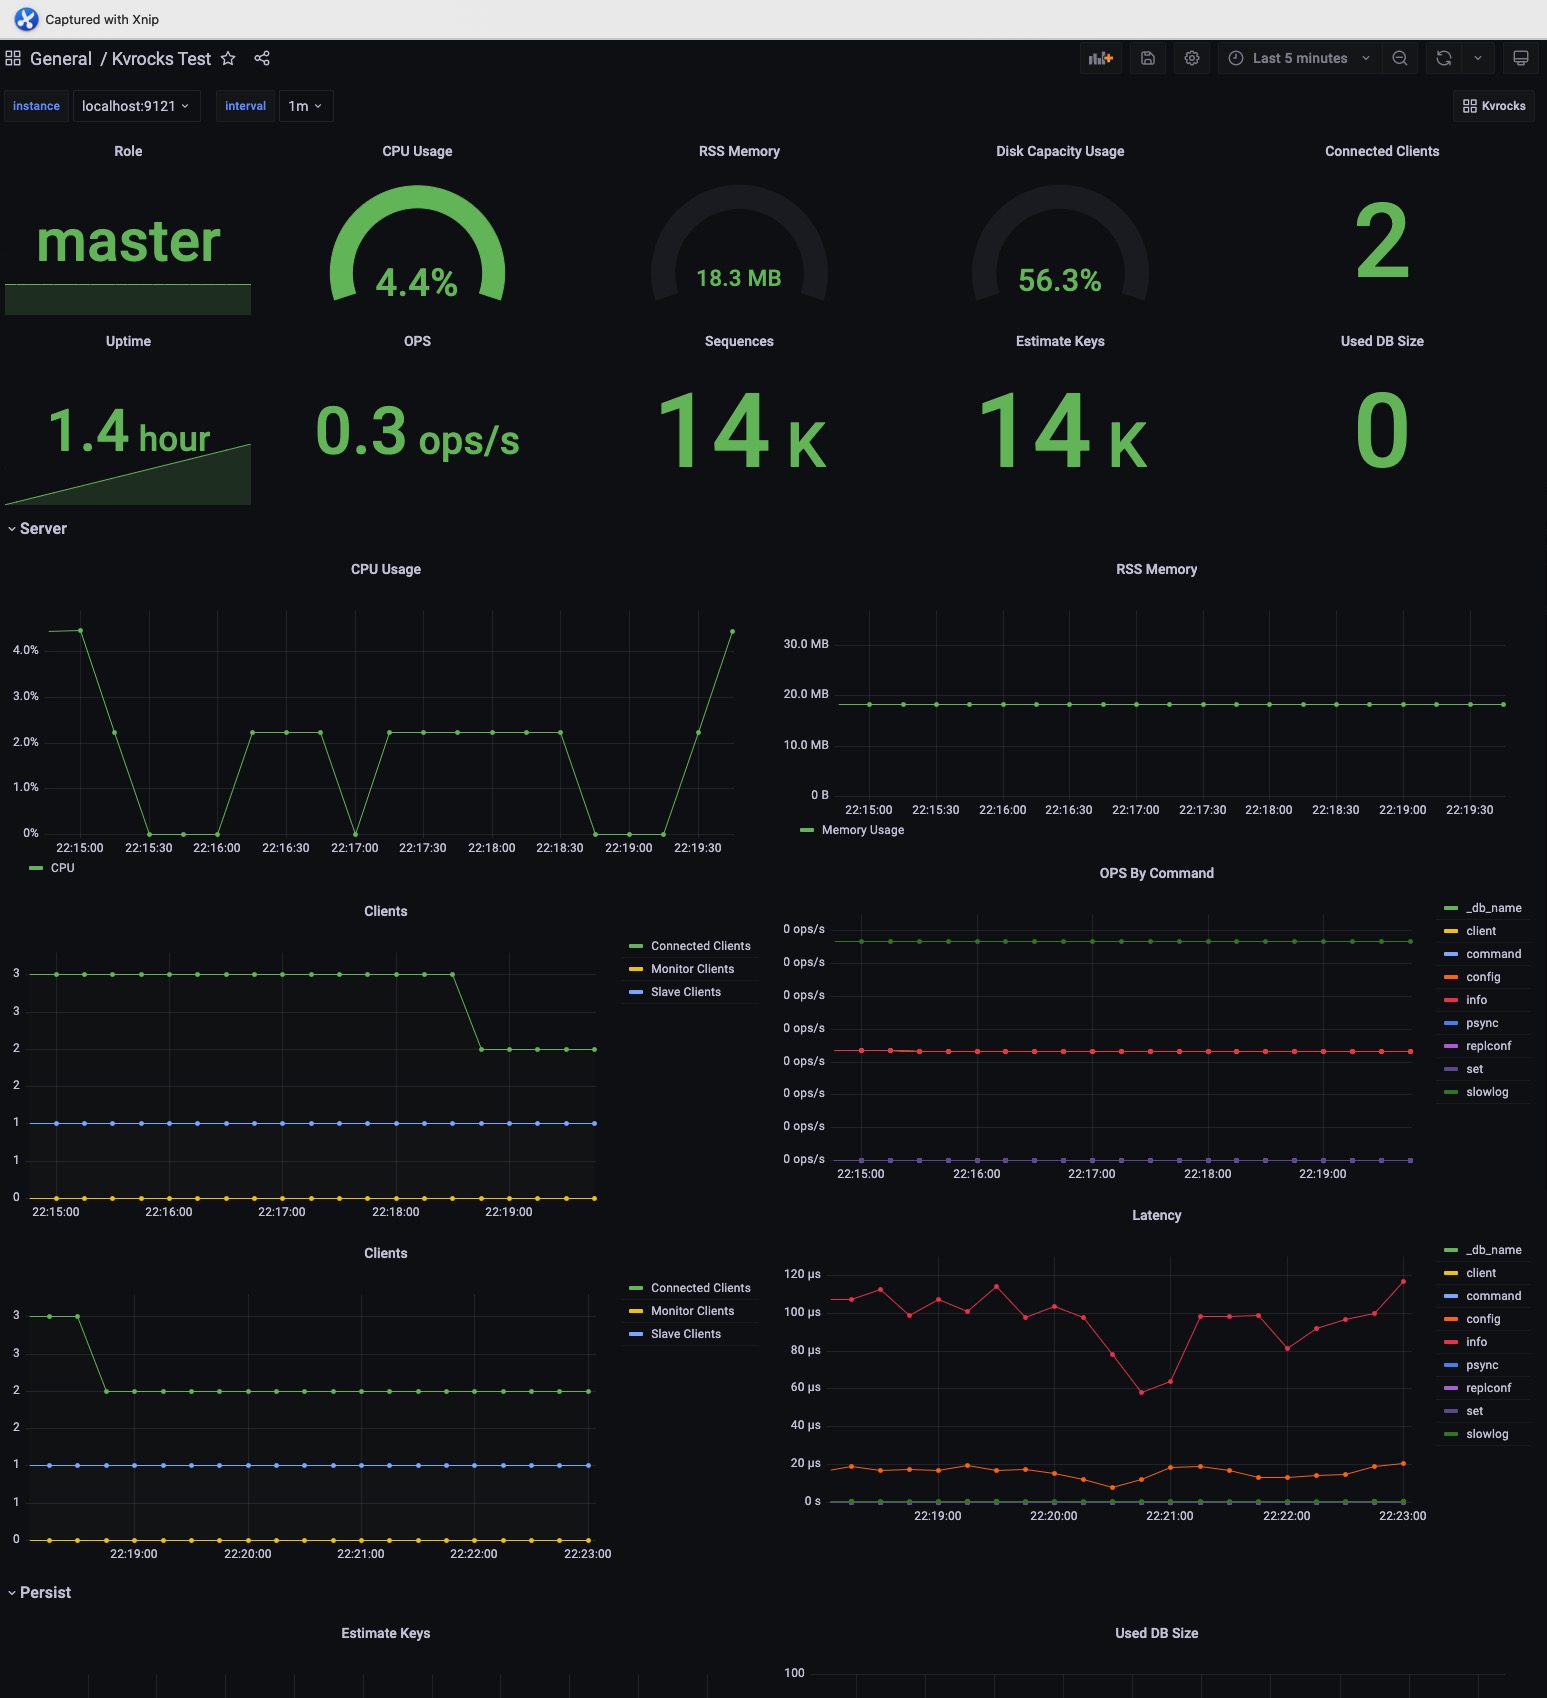Share the dashboard using the share icon

[x=262, y=58]
